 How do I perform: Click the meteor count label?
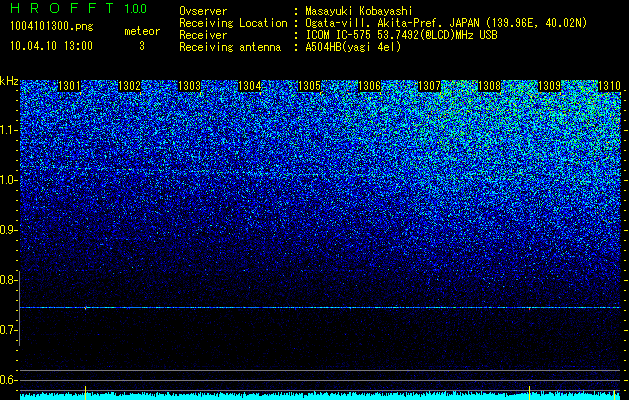[x=142, y=31]
